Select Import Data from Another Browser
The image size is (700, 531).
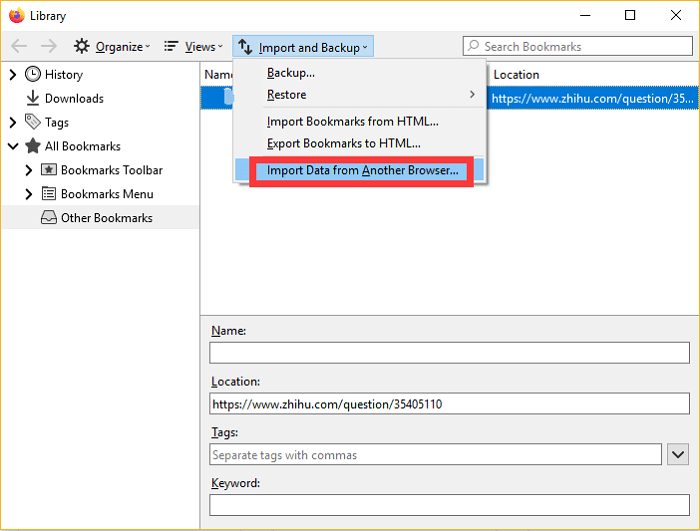click(362, 171)
